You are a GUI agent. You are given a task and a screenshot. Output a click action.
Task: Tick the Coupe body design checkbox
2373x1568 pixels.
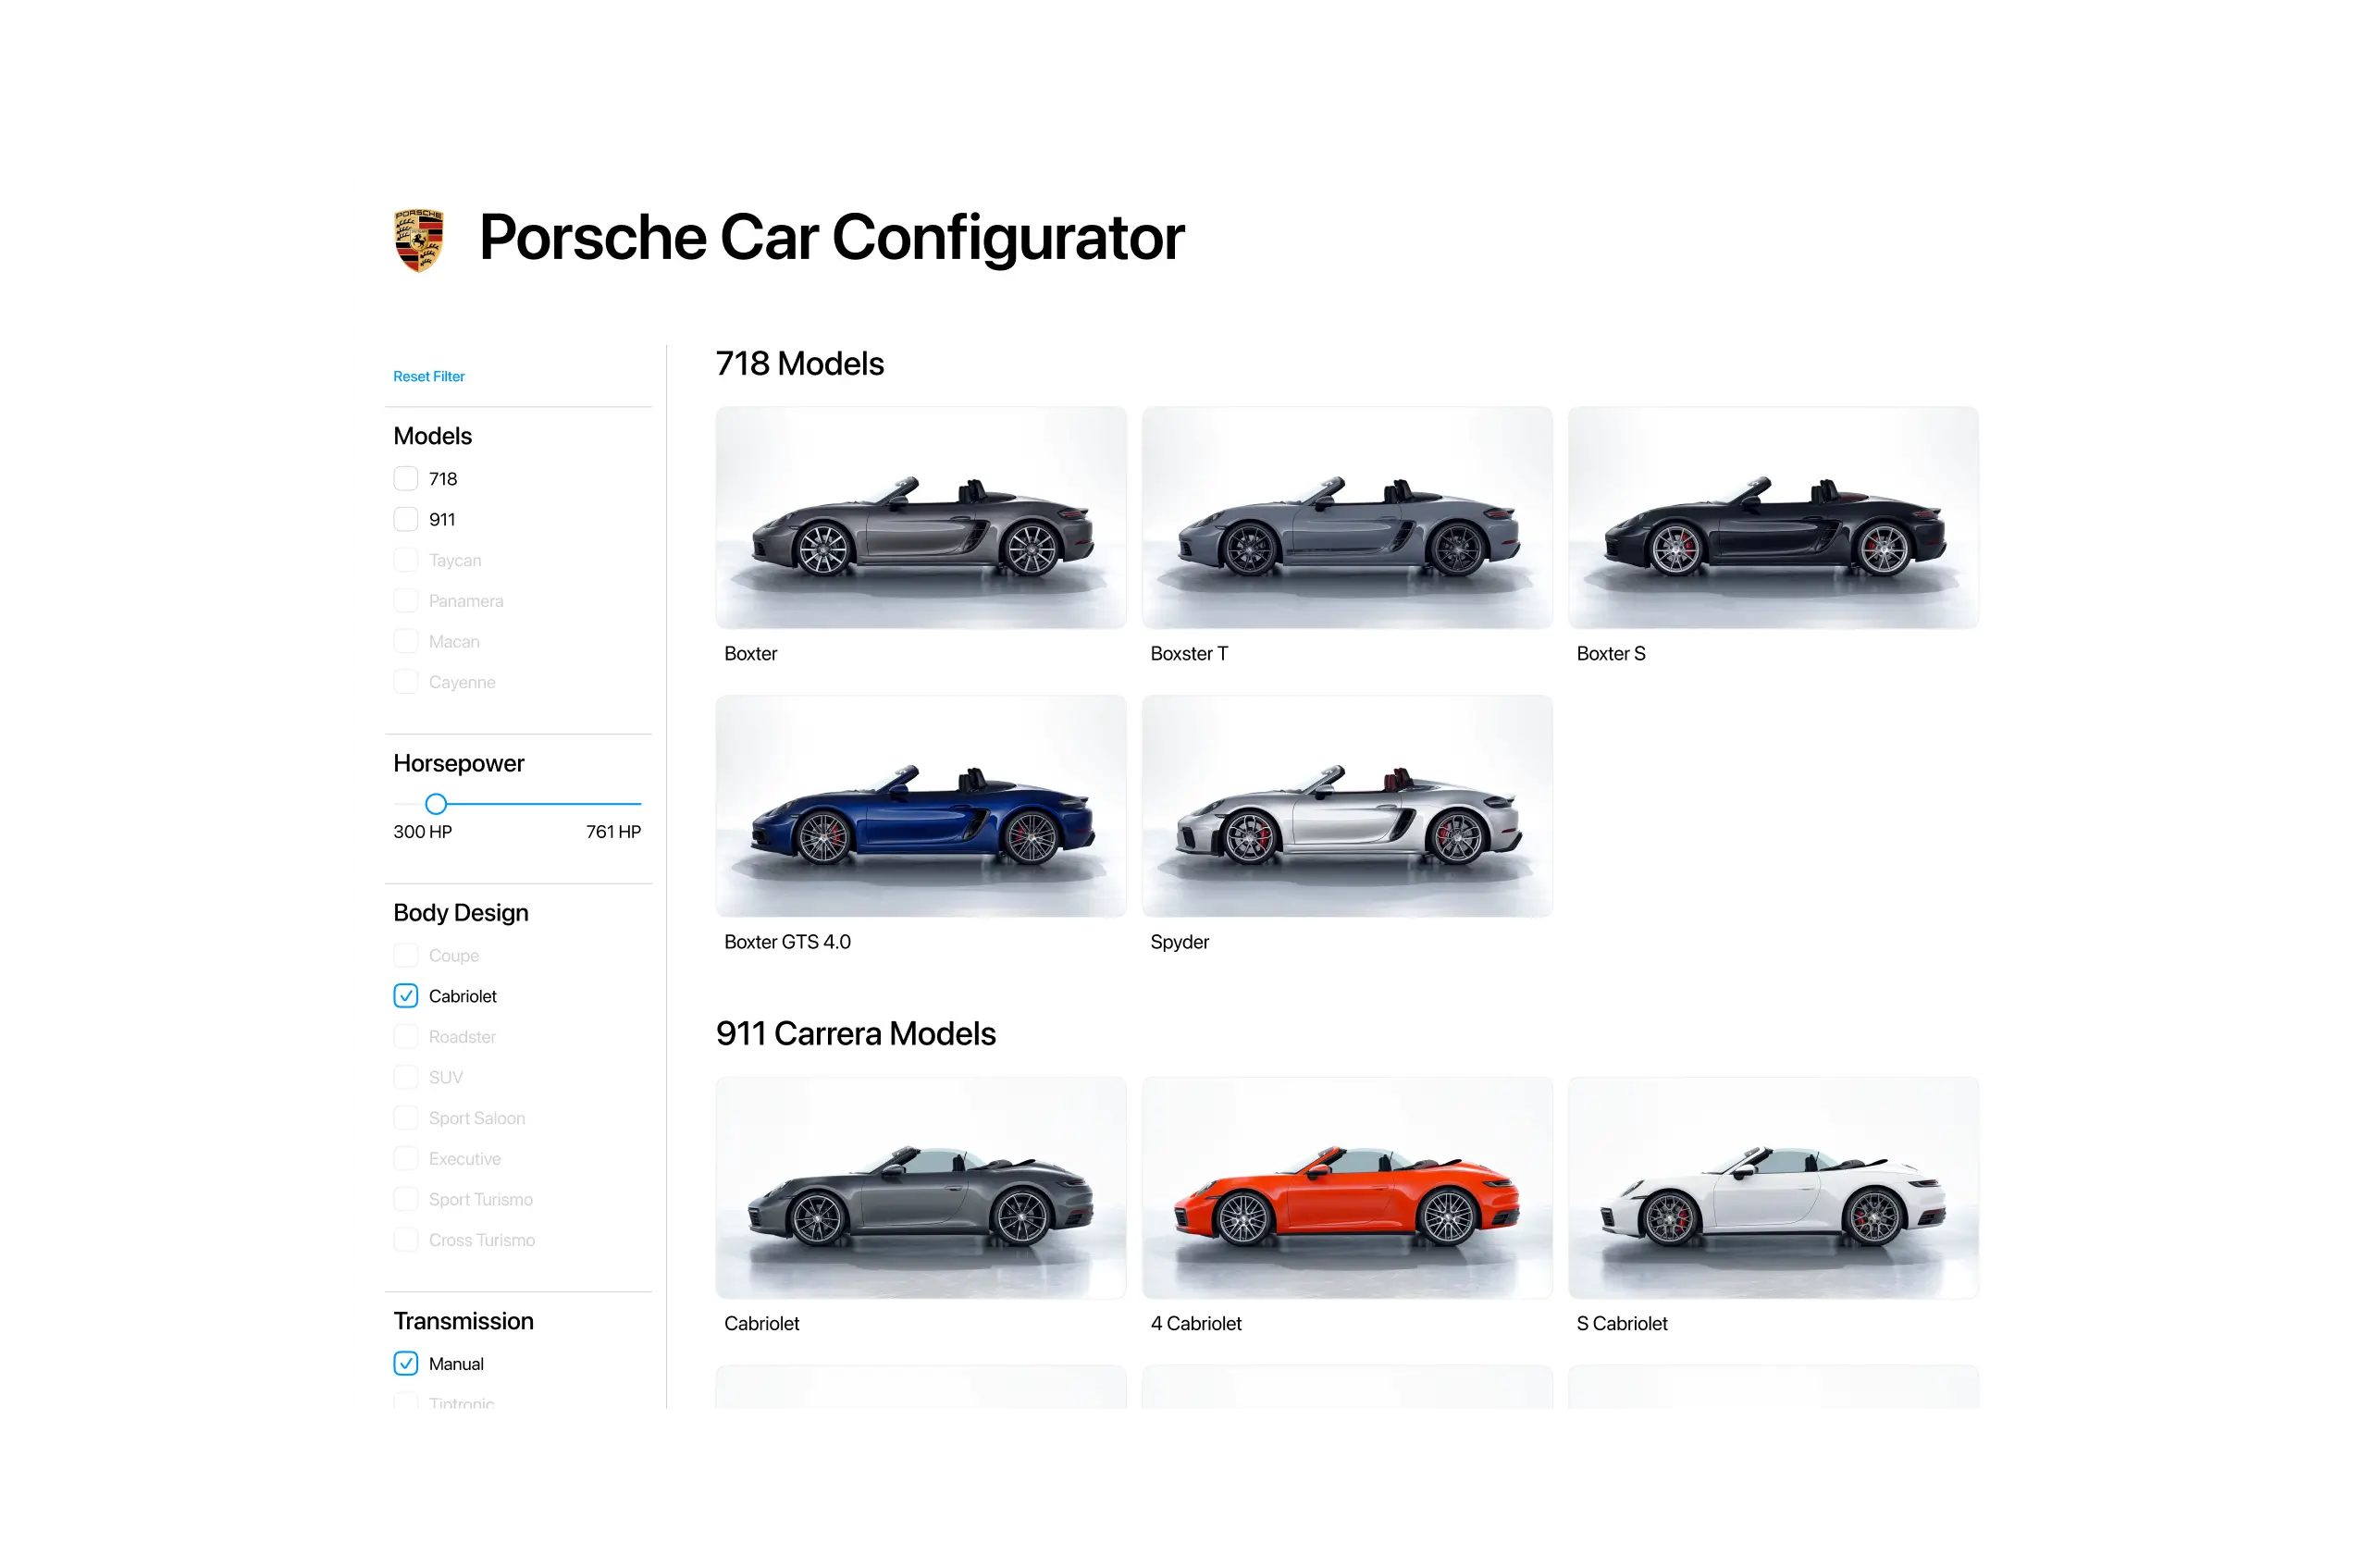(406, 956)
